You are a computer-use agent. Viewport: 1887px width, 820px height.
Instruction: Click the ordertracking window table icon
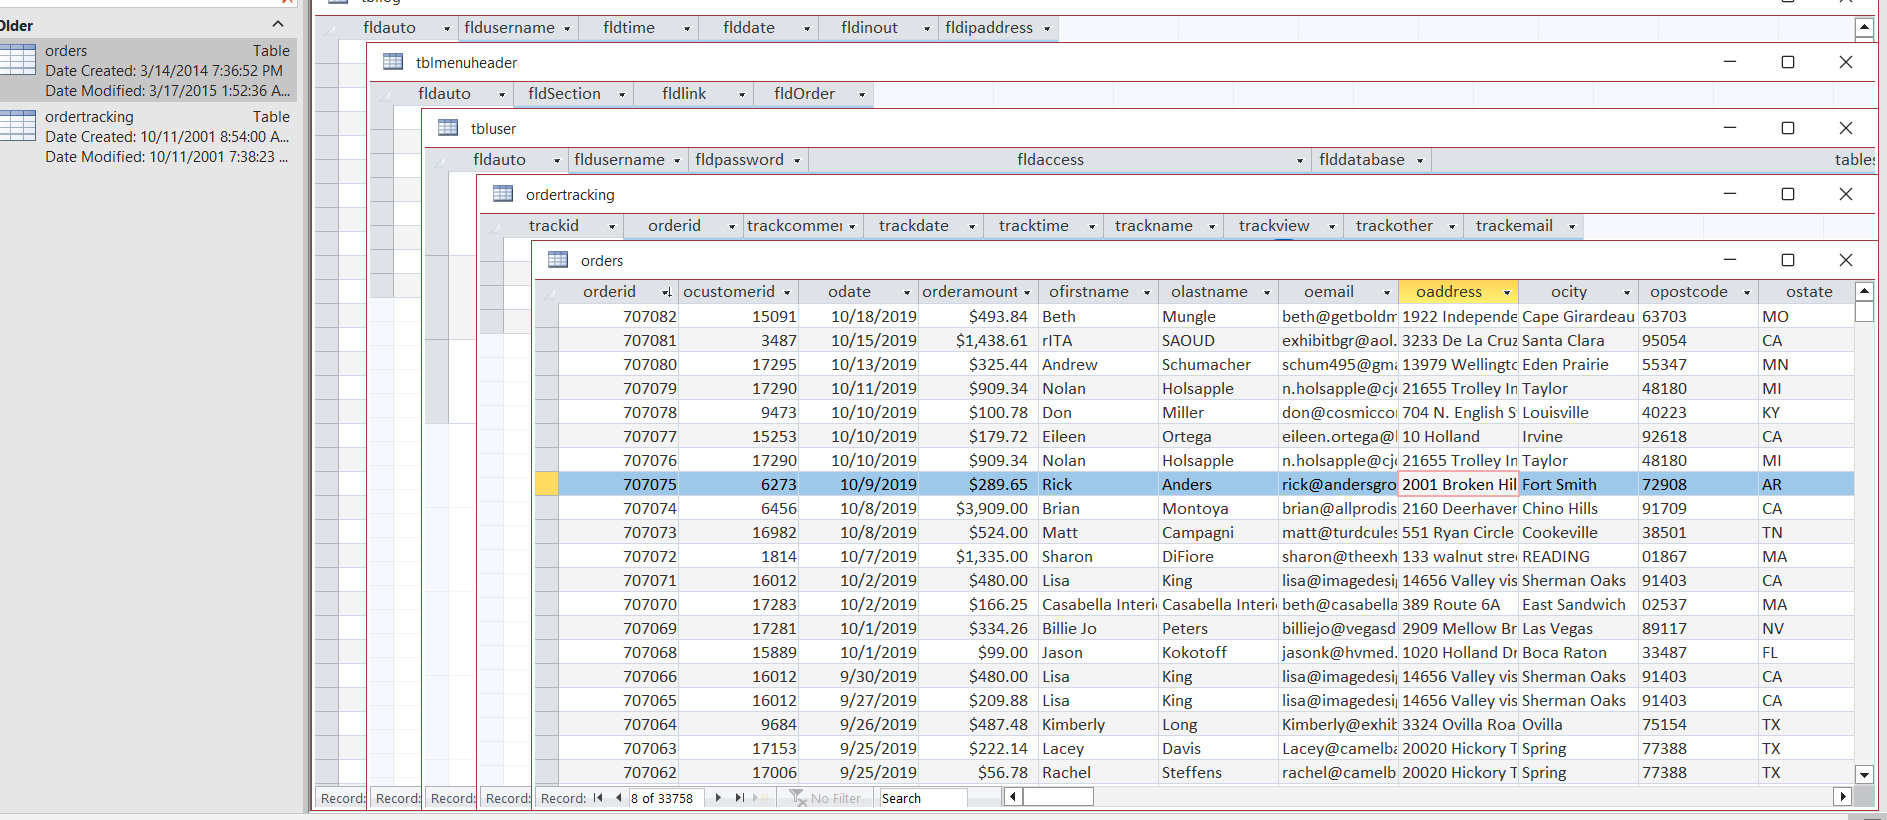point(503,194)
